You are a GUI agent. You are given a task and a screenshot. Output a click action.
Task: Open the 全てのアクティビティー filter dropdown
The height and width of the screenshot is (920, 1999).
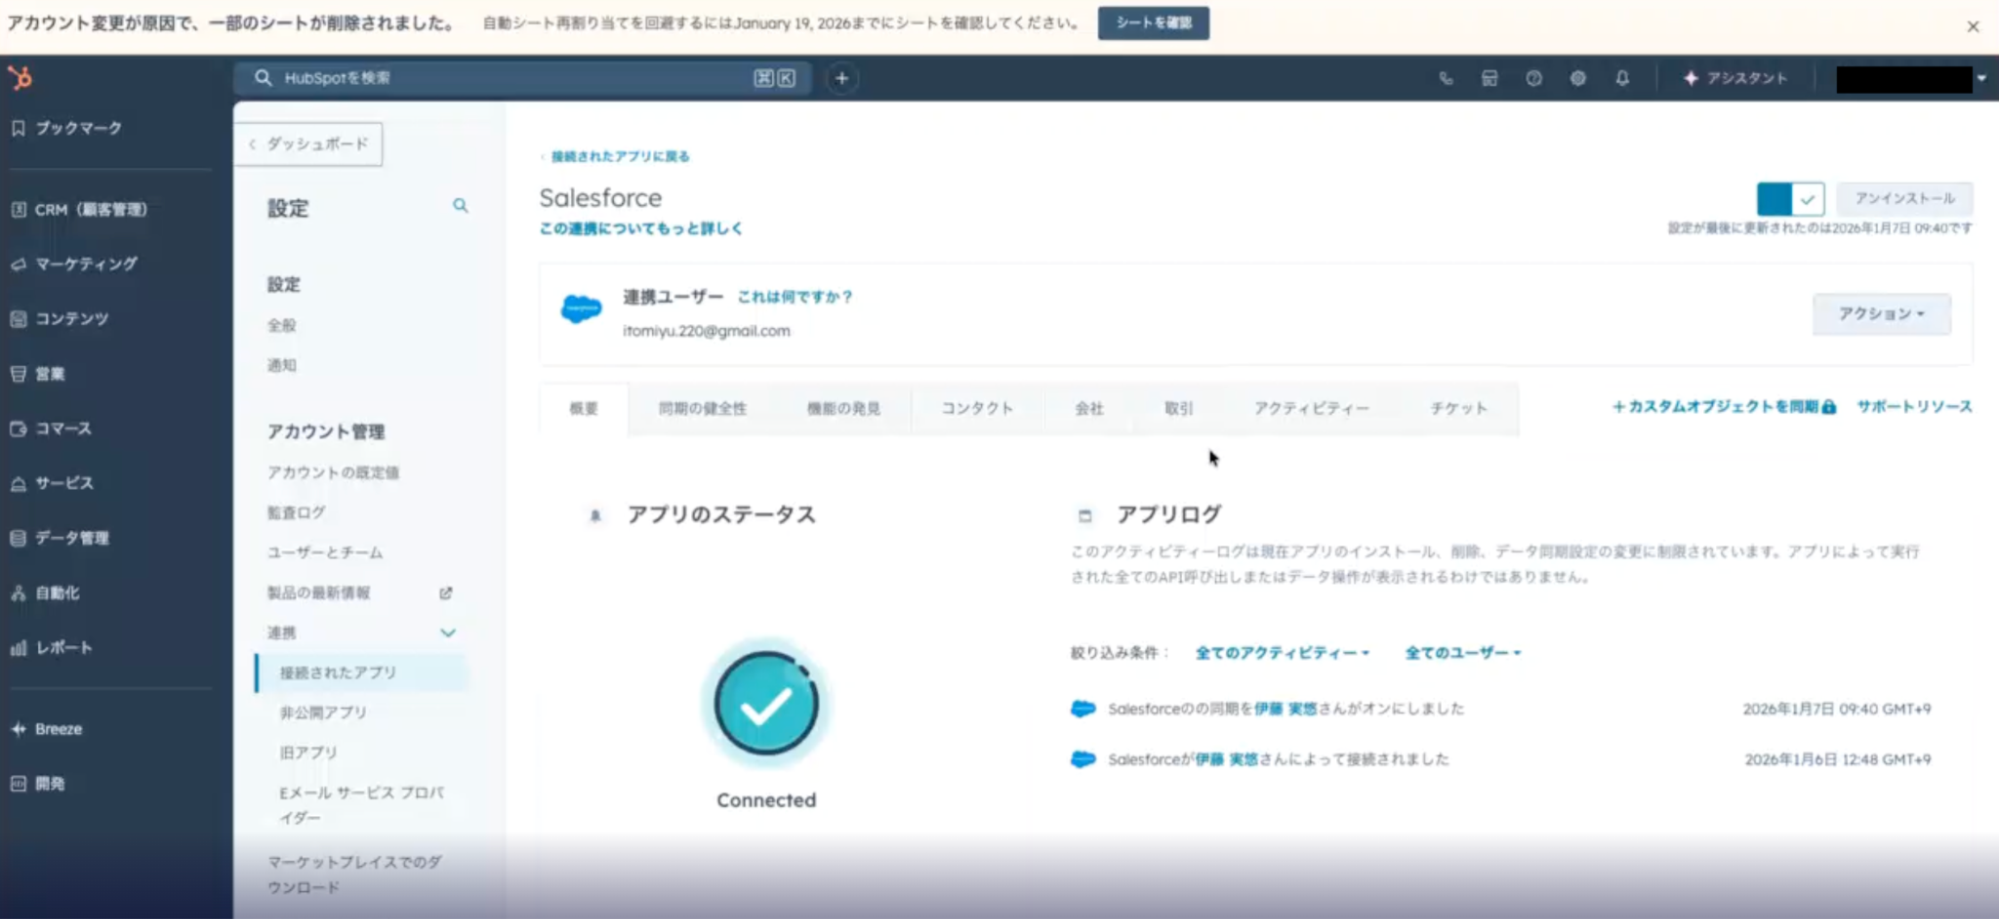tap(1282, 653)
